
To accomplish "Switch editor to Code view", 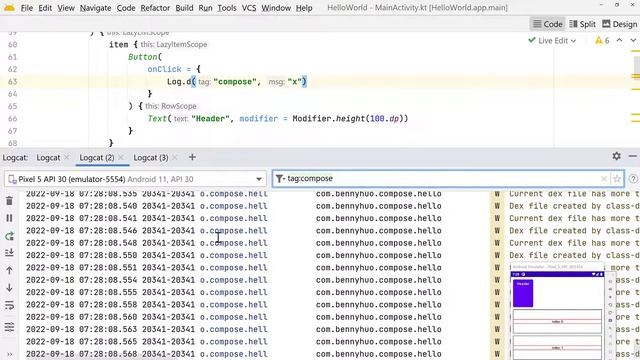I will (547, 24).
